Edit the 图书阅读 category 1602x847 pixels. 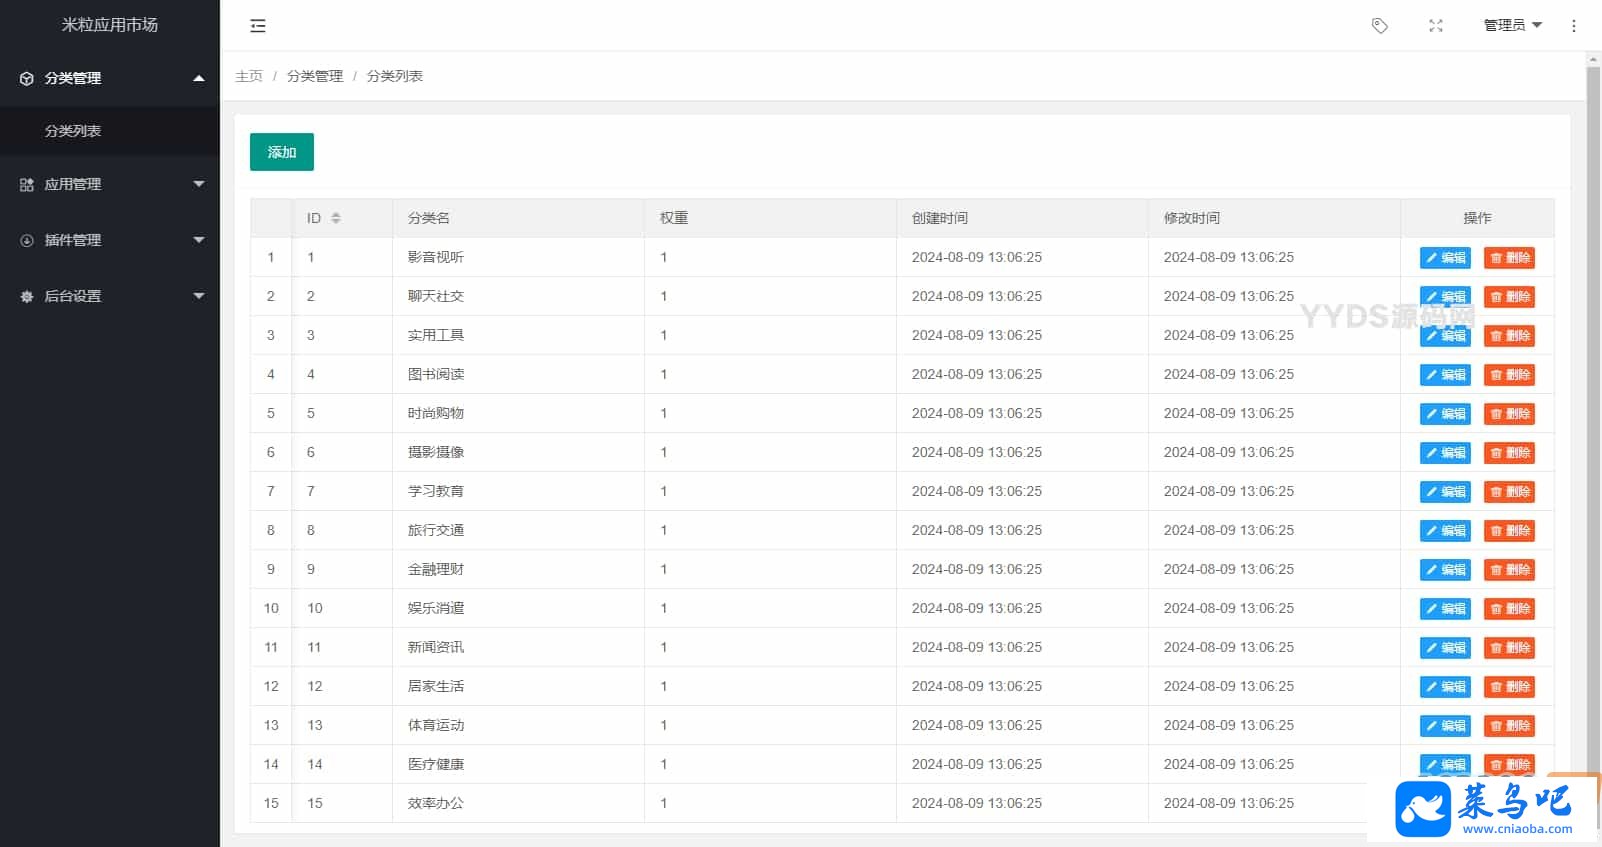coord(1445,375)
